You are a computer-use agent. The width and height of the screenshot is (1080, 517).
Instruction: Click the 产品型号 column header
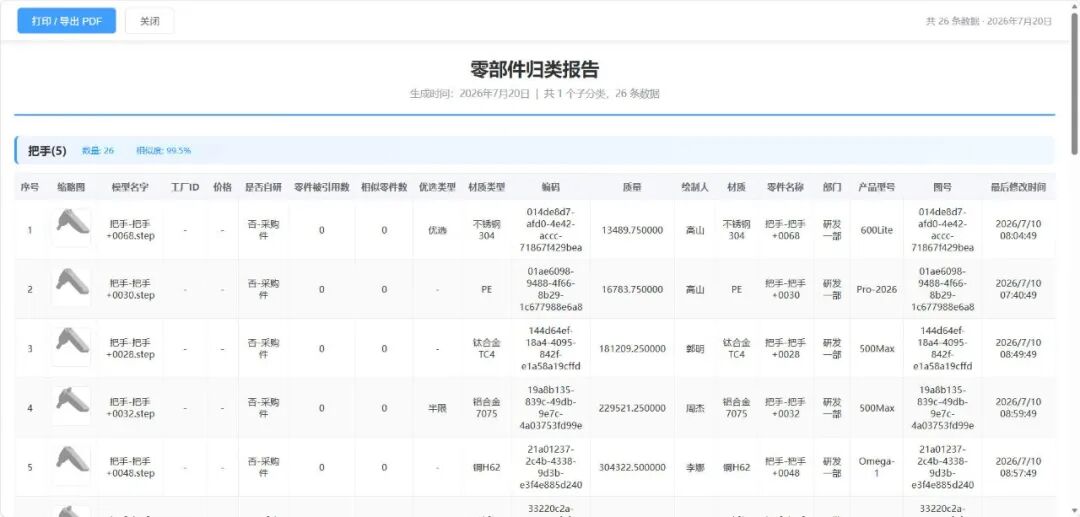pyautogui.click(x=877, y=187)
